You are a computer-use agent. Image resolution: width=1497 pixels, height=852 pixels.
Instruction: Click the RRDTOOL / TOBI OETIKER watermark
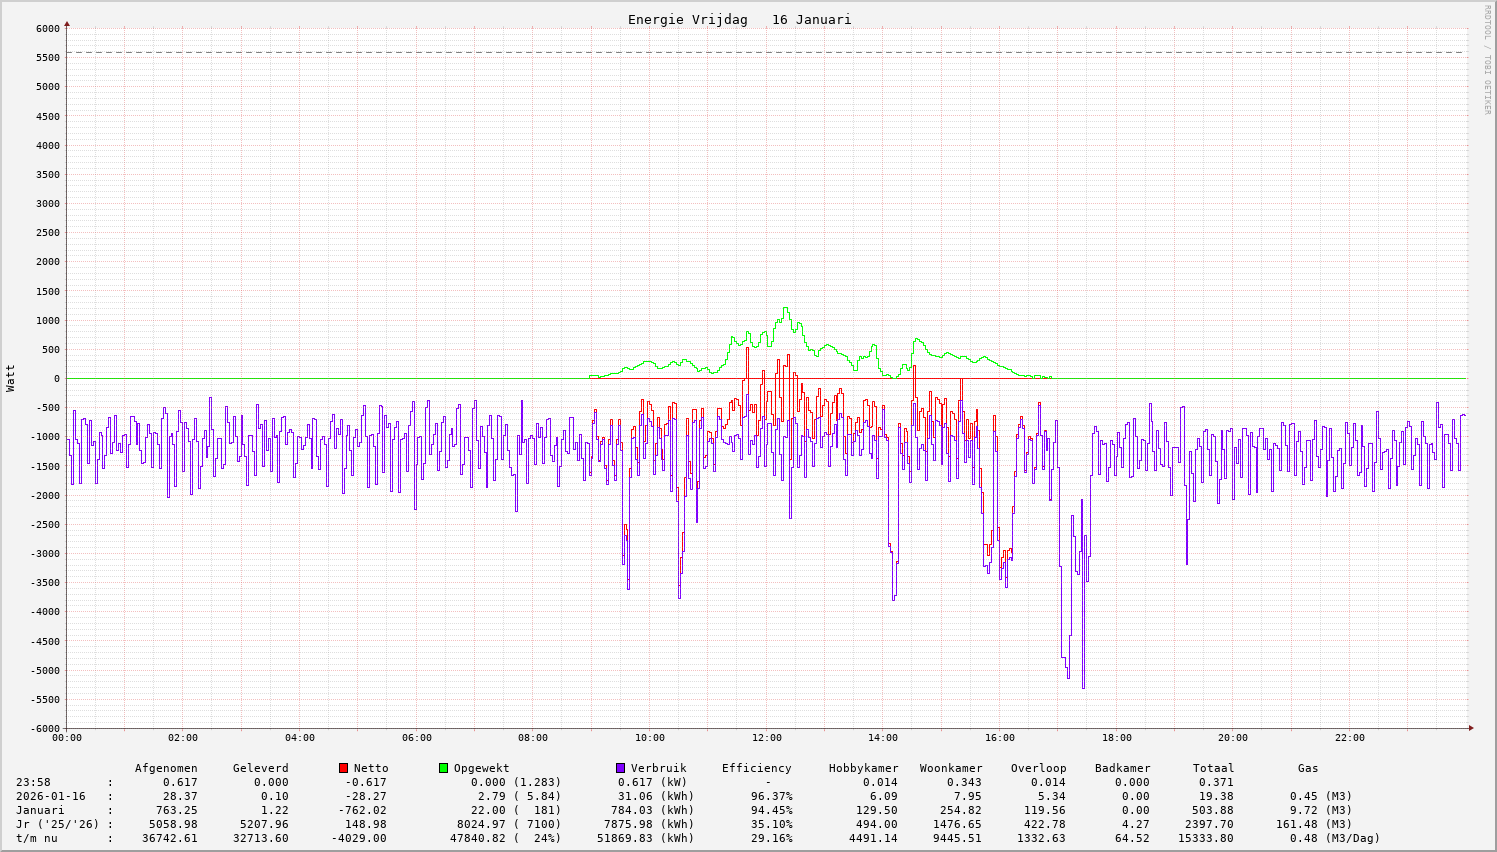point(1487,59)
